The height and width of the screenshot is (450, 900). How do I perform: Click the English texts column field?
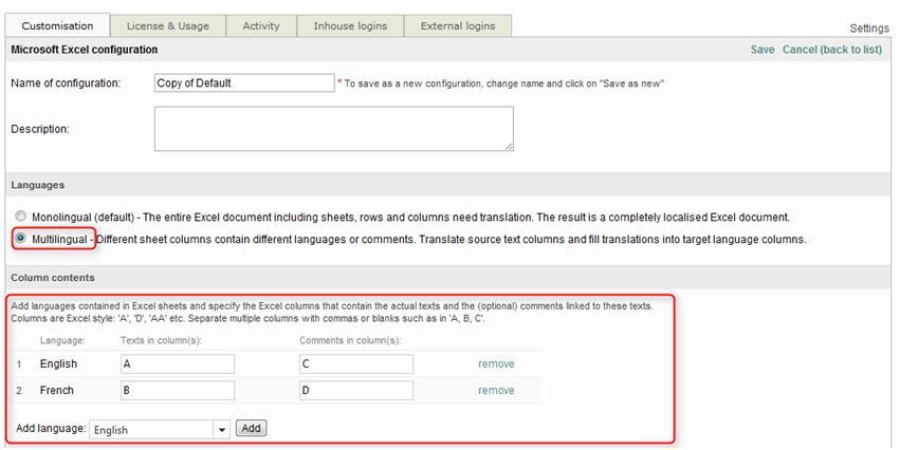point(176,364)
